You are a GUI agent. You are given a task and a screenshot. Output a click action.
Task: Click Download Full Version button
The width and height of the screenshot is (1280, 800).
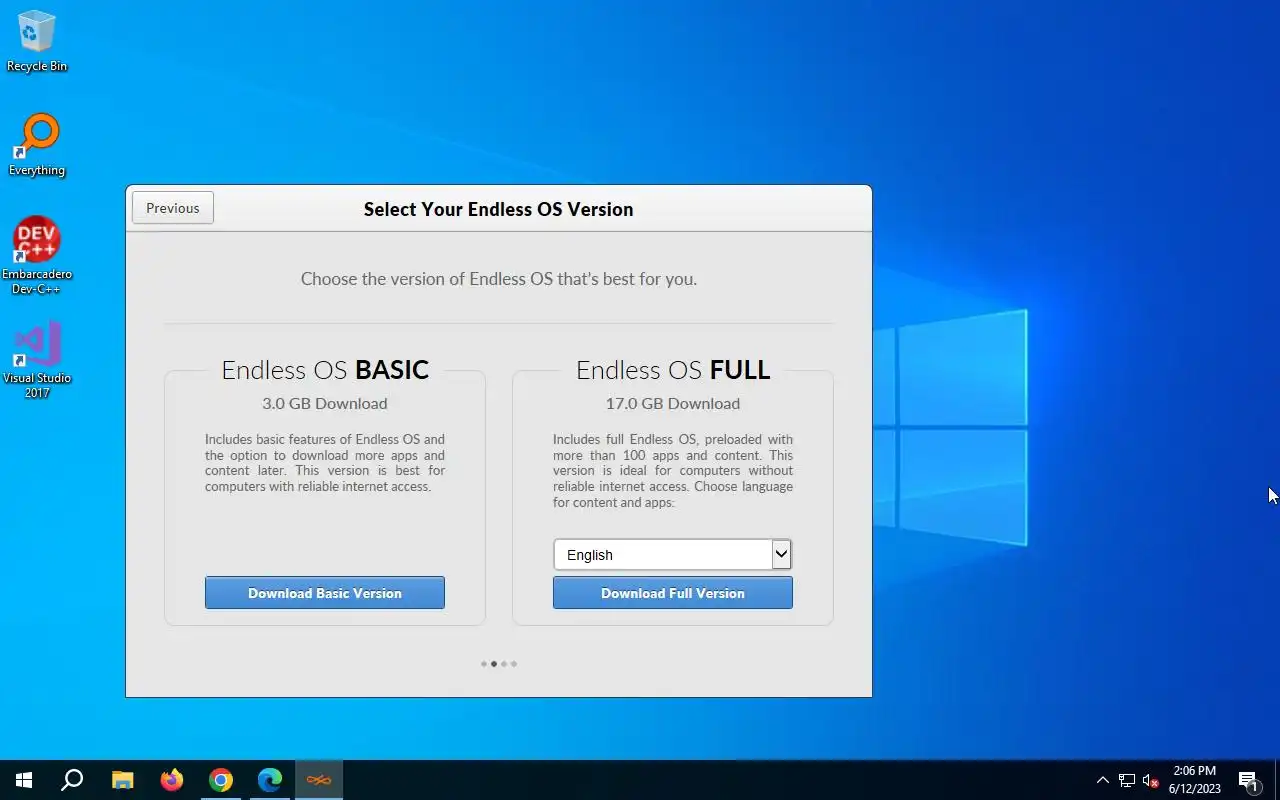click(673, 593)
